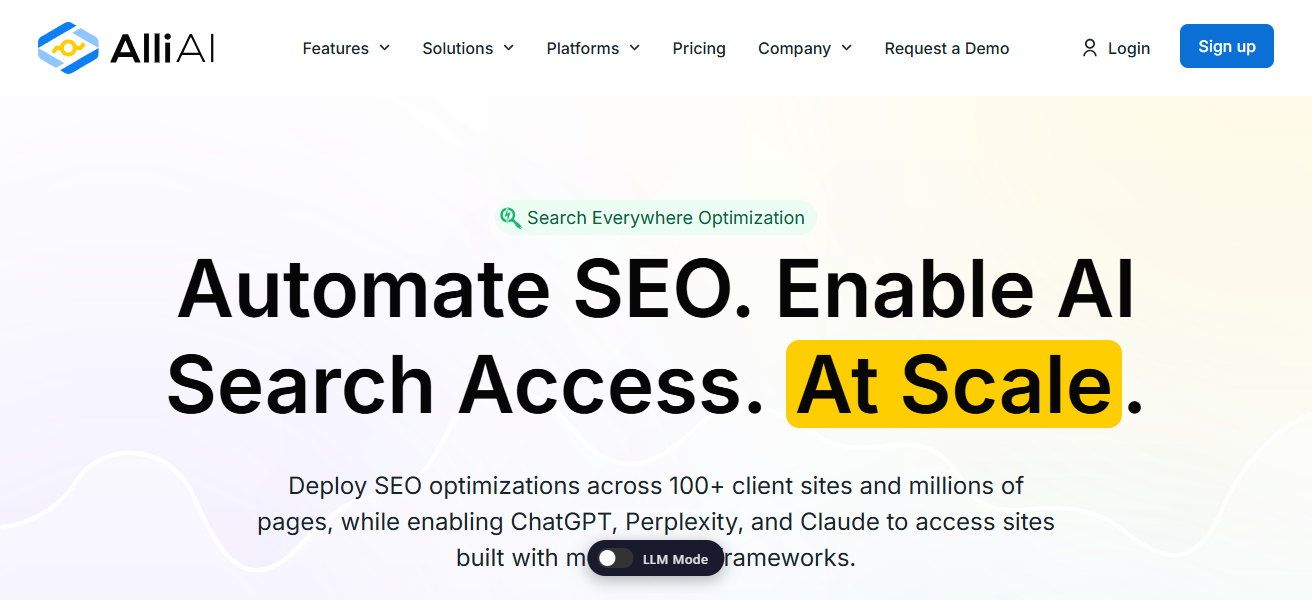This screenshot has height=600, width=1312.
Task: Click the user profile icon beside Login
Action: [1090, 48]
